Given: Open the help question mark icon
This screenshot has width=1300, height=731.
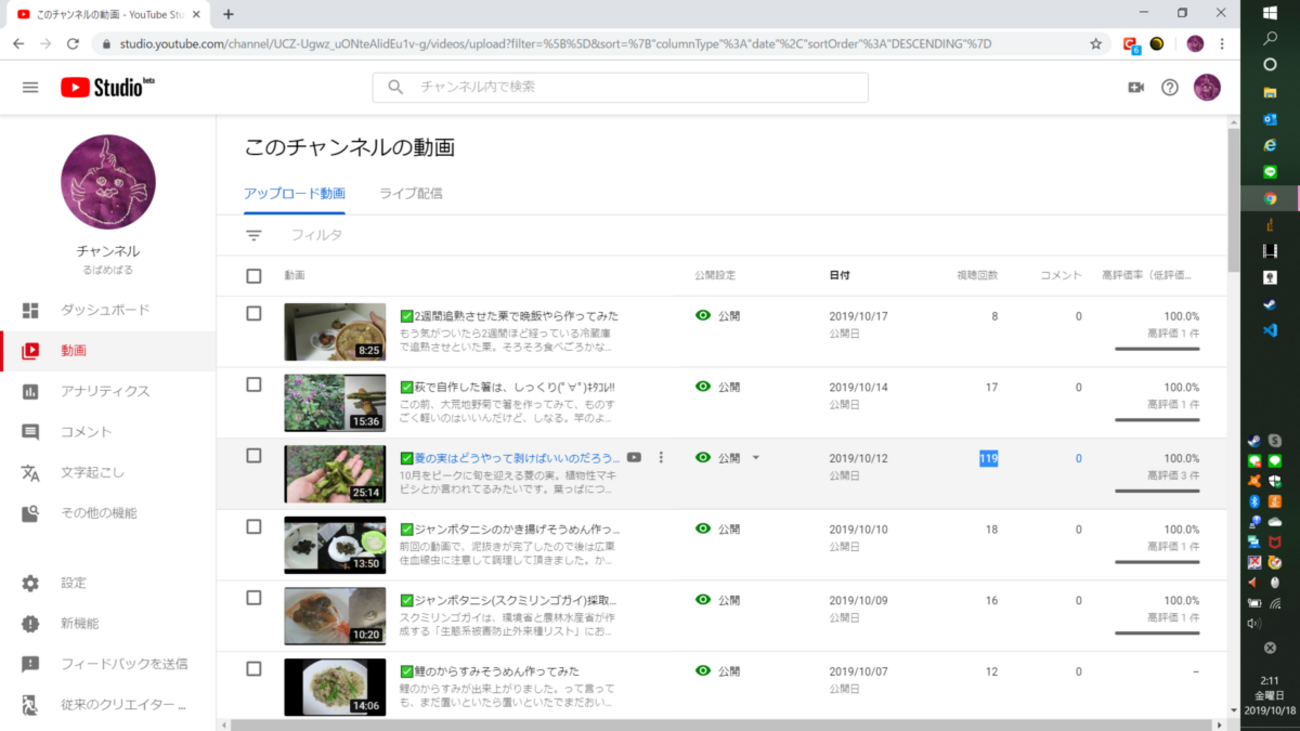Looking at the screenshot, I should pos(1169,87).
